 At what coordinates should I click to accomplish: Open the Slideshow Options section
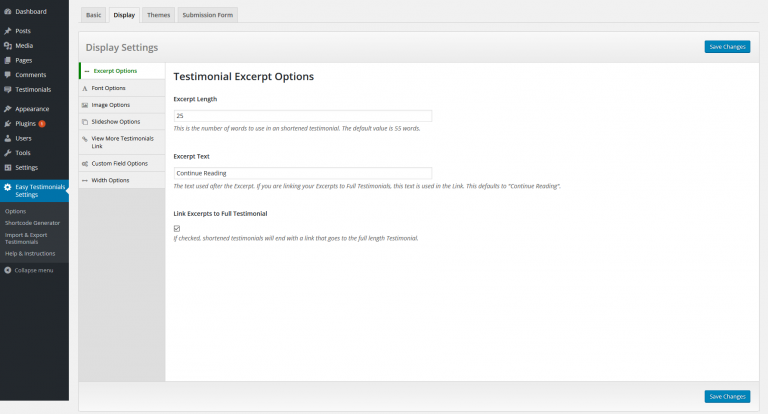pyautogui.click(x=115, y=121)
